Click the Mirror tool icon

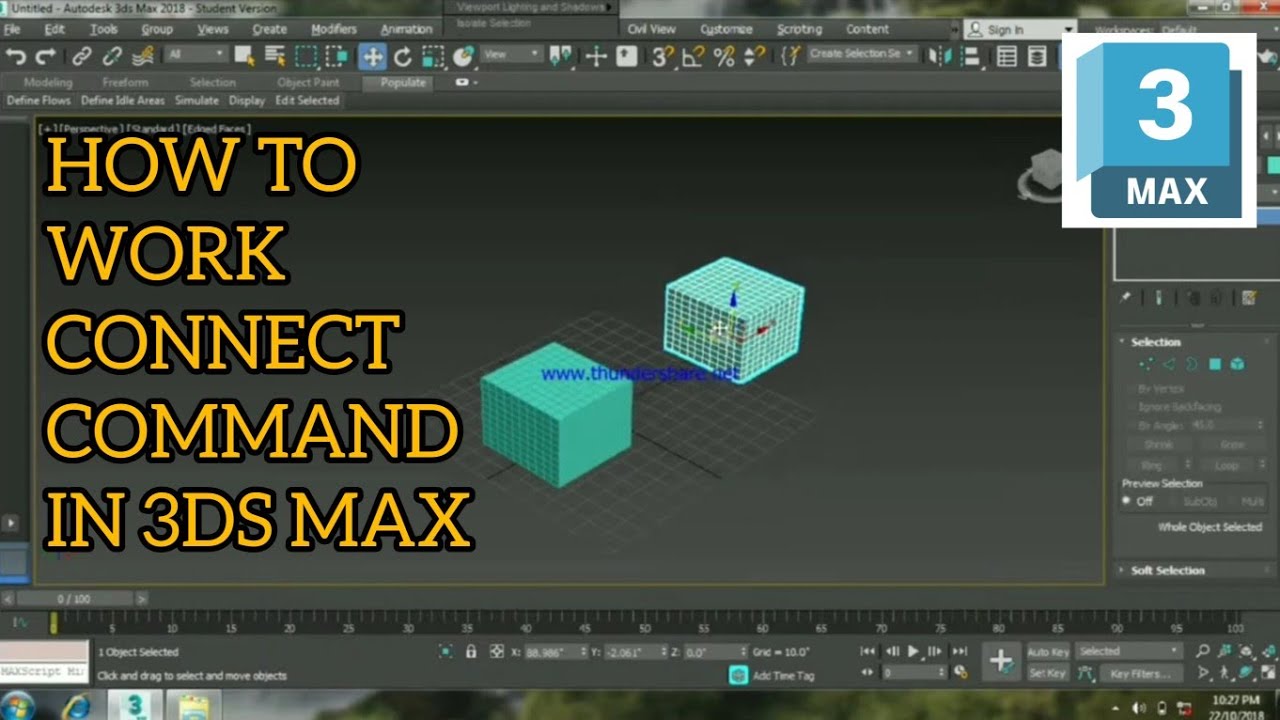tap(939, 56)
